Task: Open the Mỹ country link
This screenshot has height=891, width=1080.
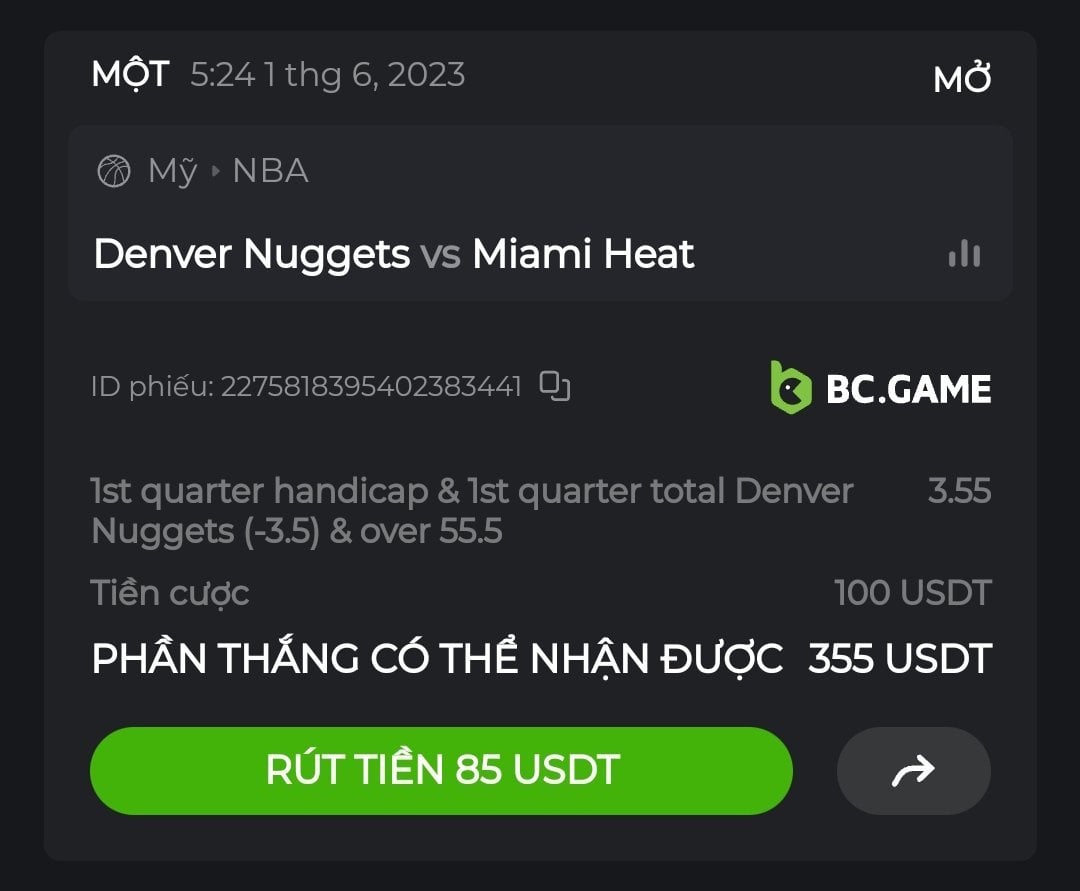Action: pyautogui.click(x=173, y=171)
